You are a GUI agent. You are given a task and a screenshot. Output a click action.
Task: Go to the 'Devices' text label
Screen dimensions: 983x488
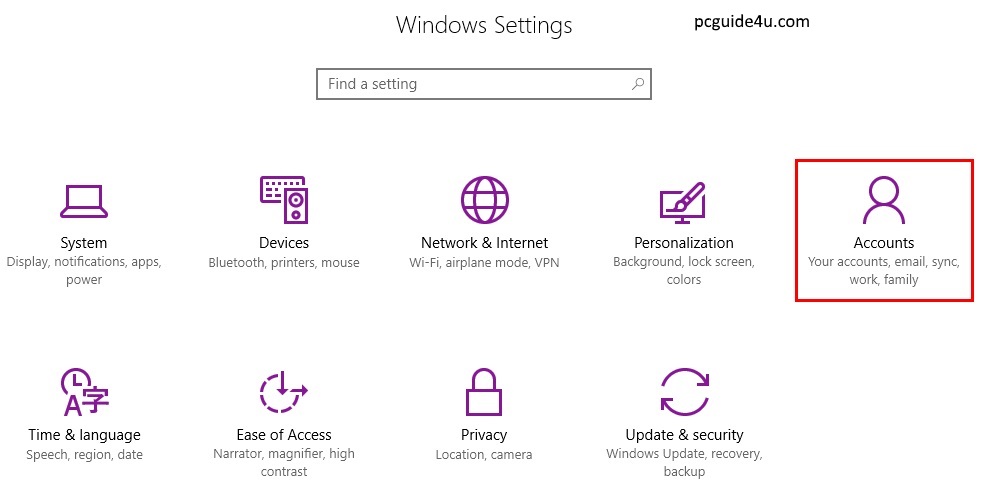click(284, 243)
